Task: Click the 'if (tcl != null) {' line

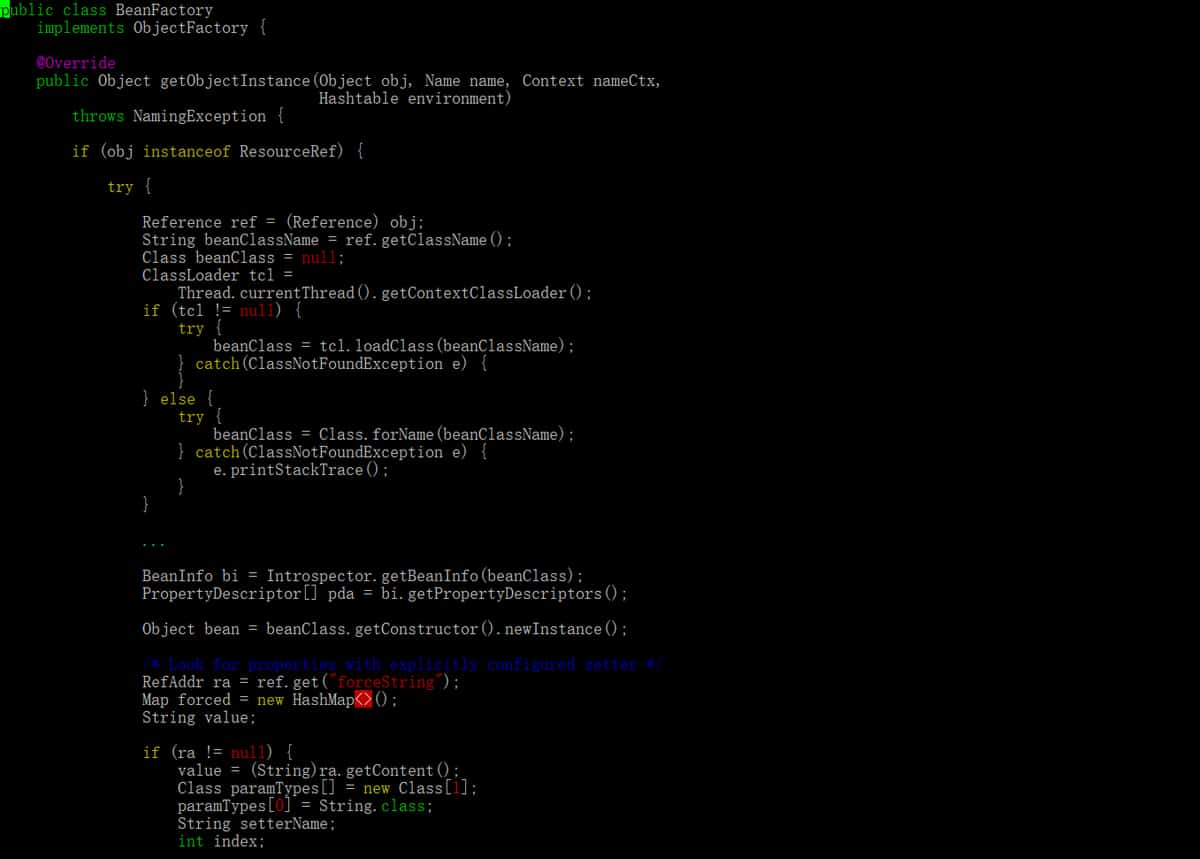Action: coord(222,311)
